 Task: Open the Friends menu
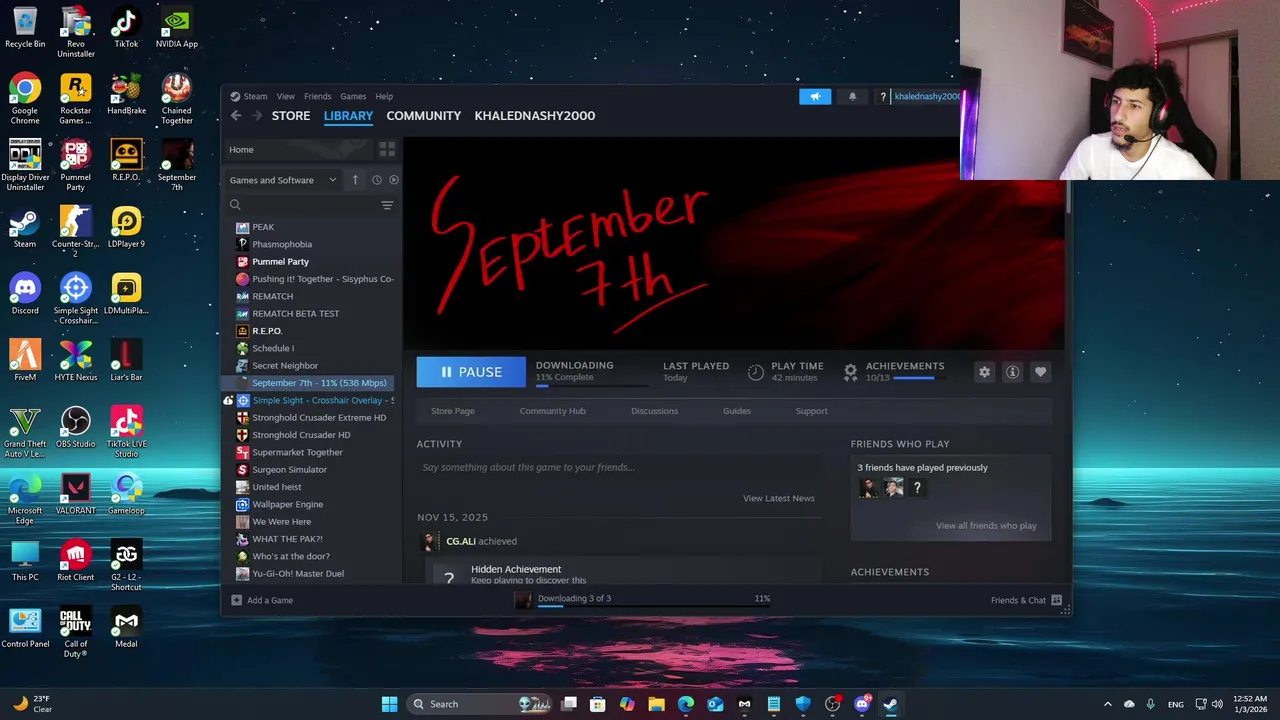tap(317, 97)
